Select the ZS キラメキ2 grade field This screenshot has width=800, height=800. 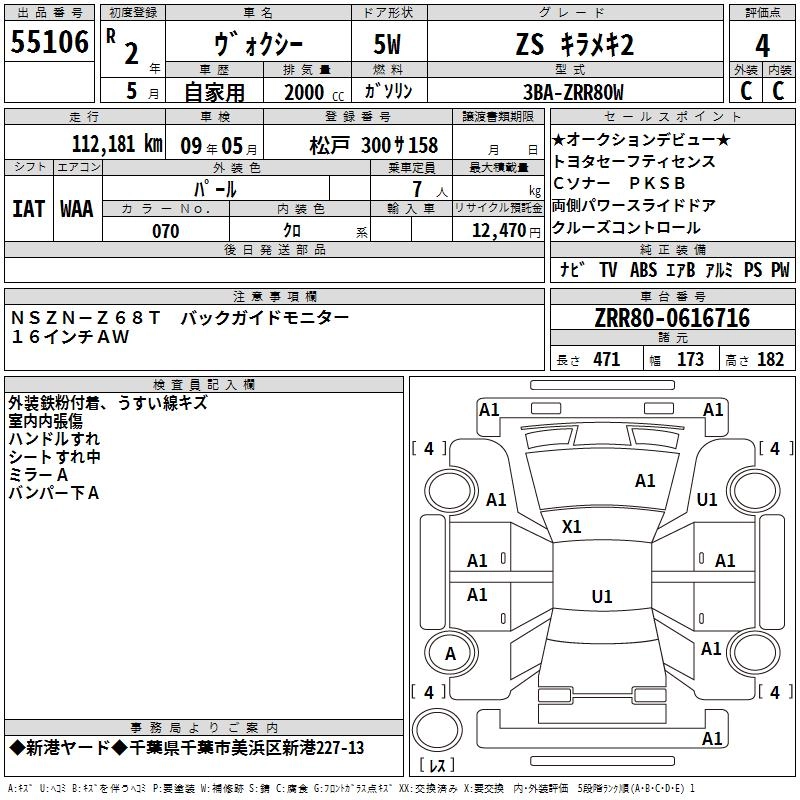pyautogui.click(x=575, y=44)
